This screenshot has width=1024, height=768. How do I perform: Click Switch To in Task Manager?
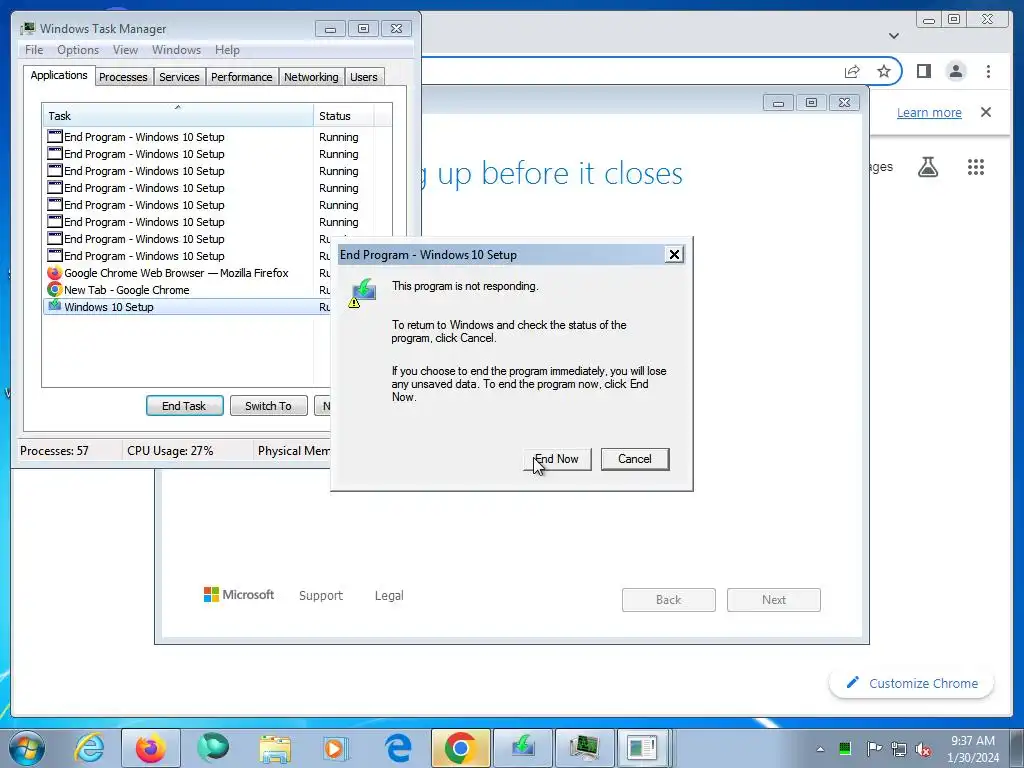coord(268,406)
